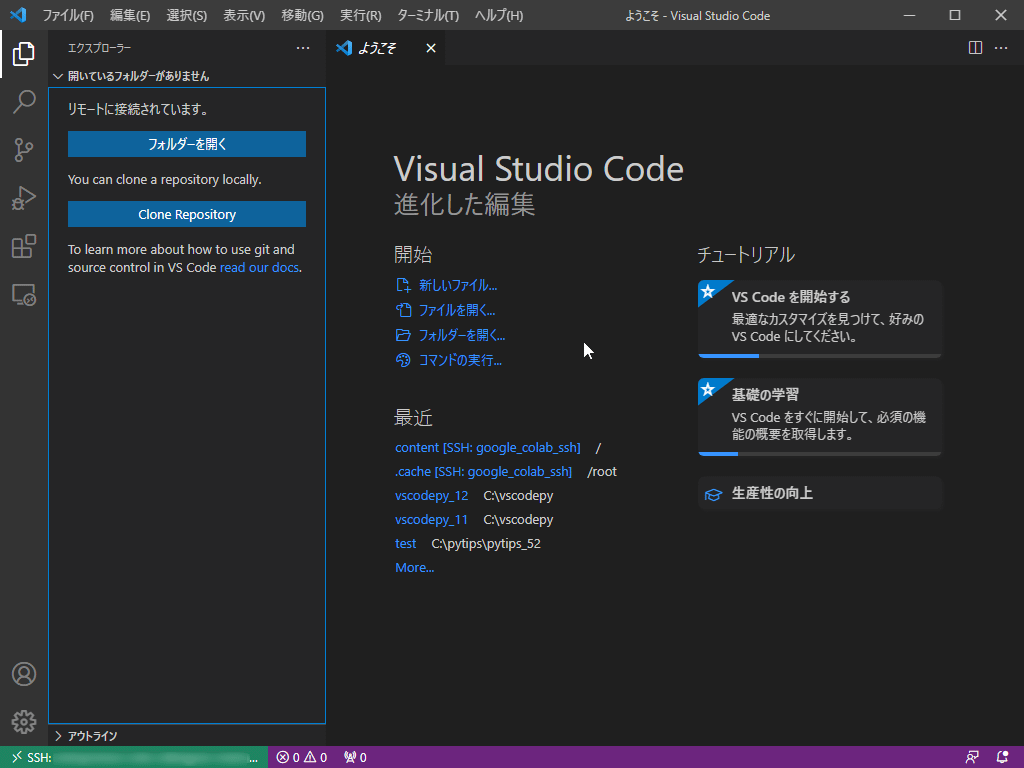Screen dimensions: 1024x768
Task: Click the Accounts icon in the Activity Bar
Action: coord(24,674)
